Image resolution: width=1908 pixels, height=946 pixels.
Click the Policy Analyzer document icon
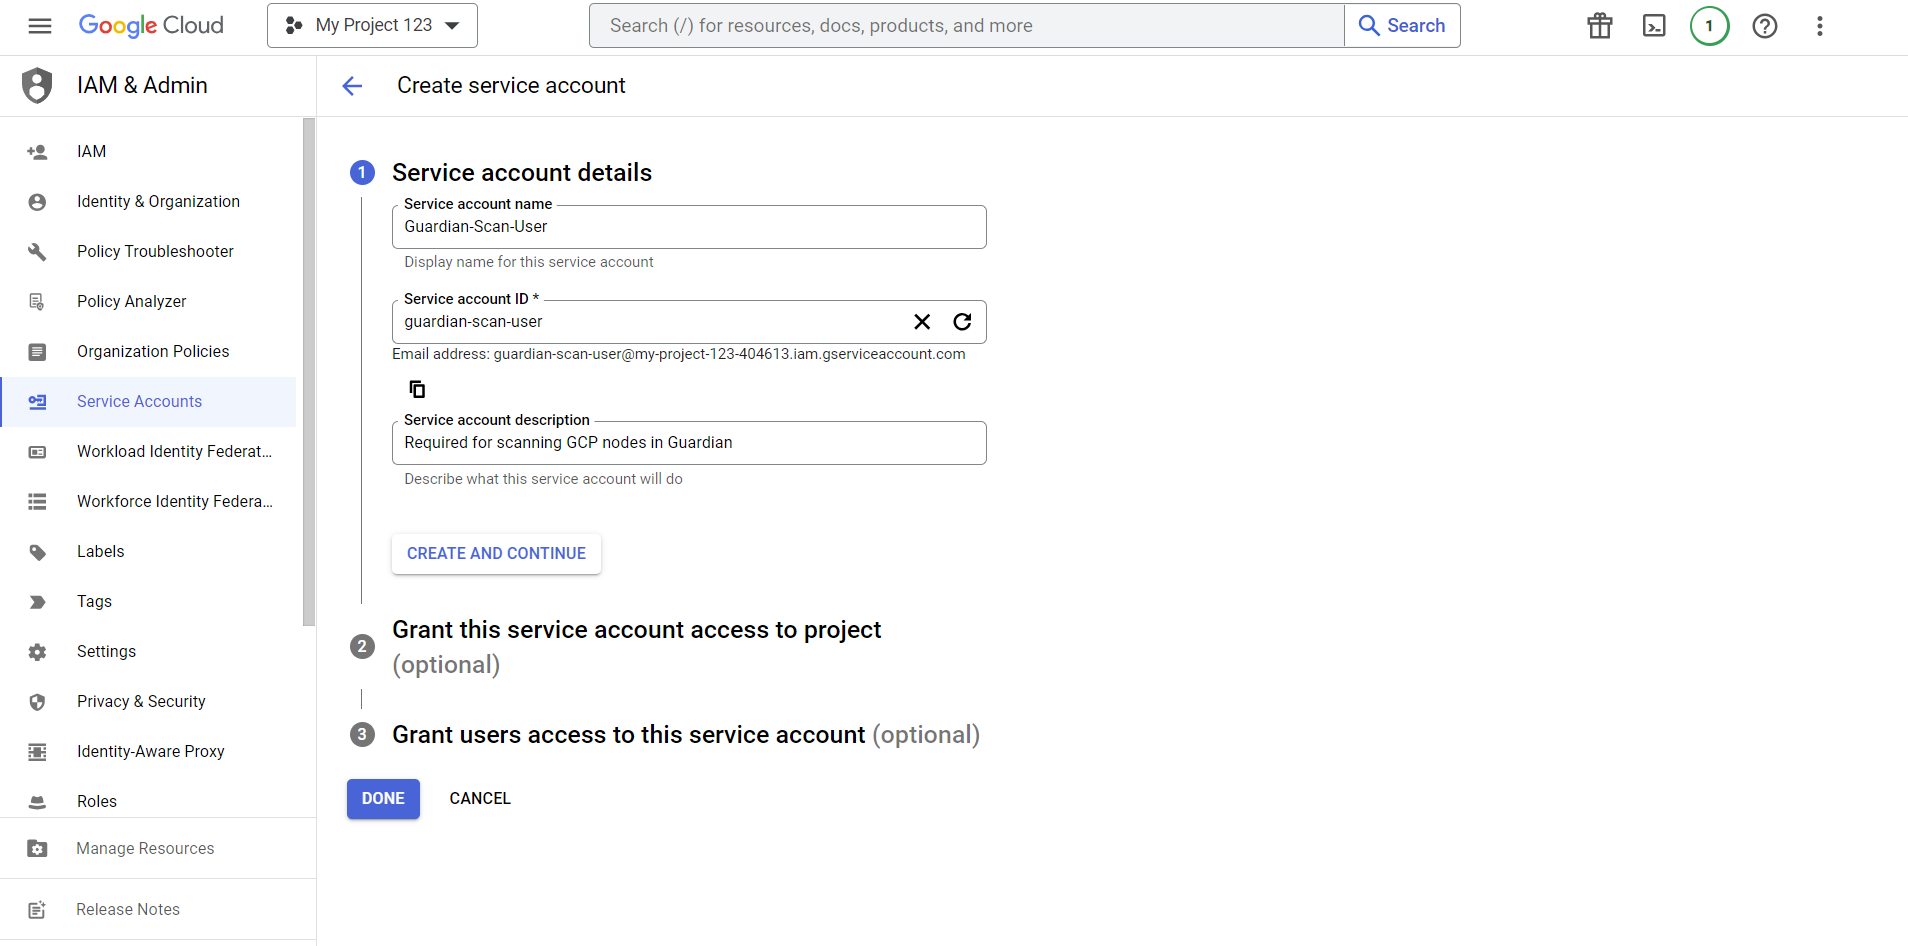pyautogui.click(x=37, y=302)
